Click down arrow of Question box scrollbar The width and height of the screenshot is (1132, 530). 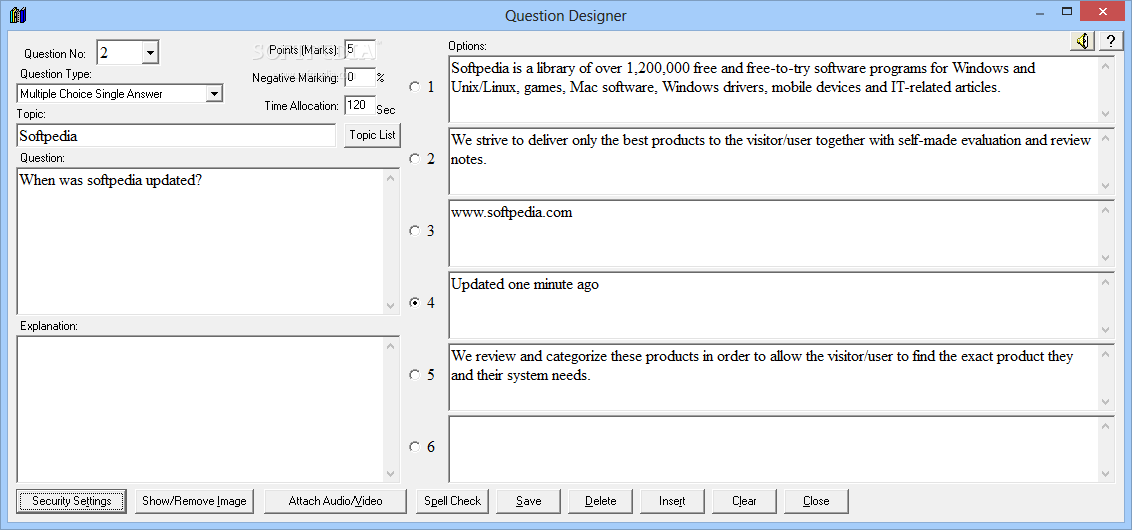coord(391,306)
